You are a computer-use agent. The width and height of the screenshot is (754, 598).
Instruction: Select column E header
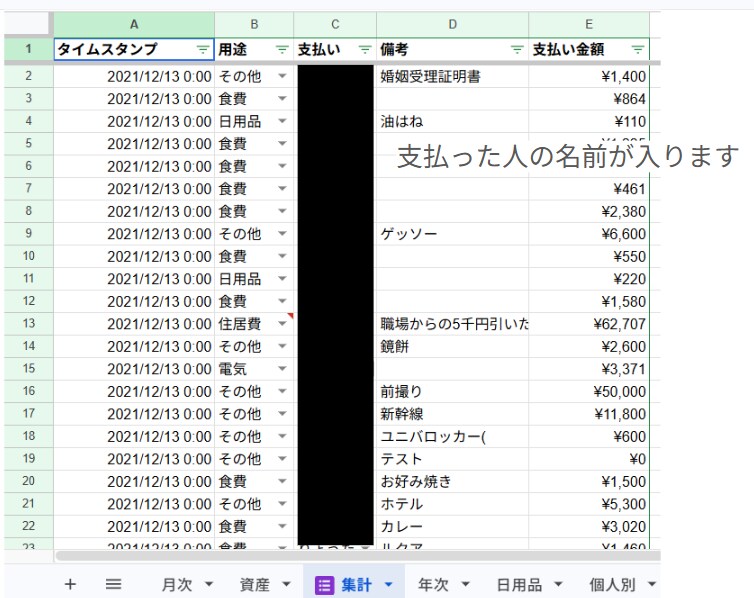(589, 24)
